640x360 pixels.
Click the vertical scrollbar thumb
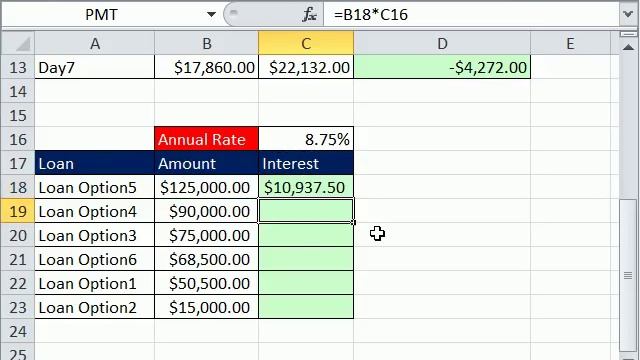[629, 276]
